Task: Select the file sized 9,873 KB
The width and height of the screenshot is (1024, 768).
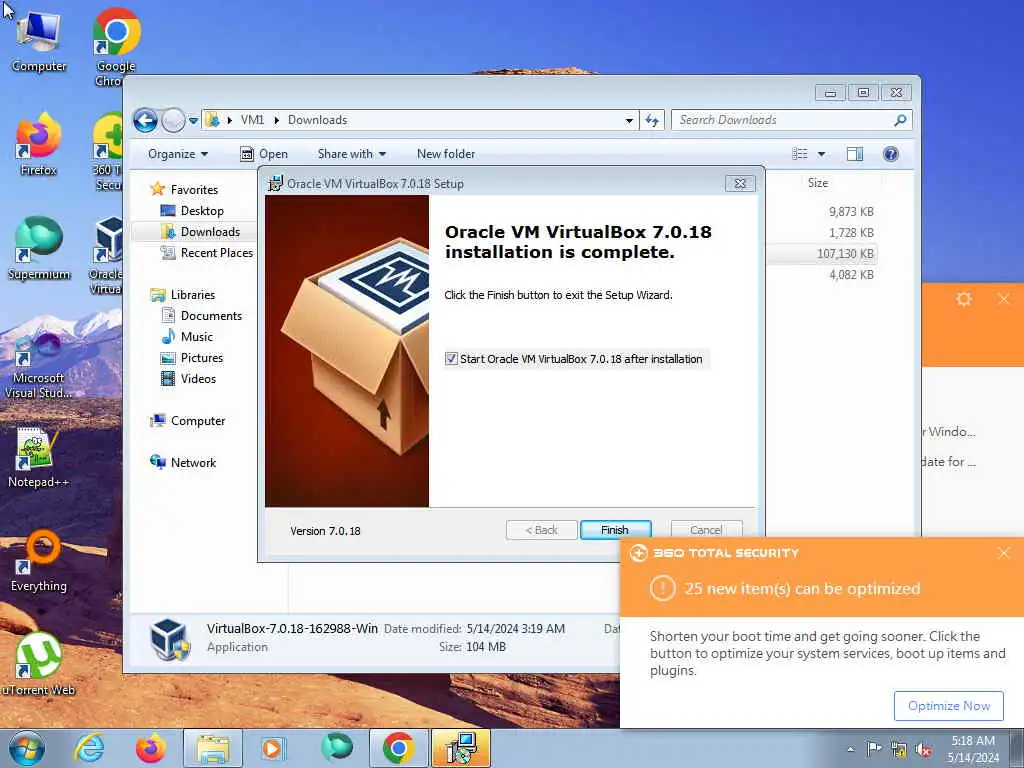Action: pyautogui.click(x=851, y=212)
